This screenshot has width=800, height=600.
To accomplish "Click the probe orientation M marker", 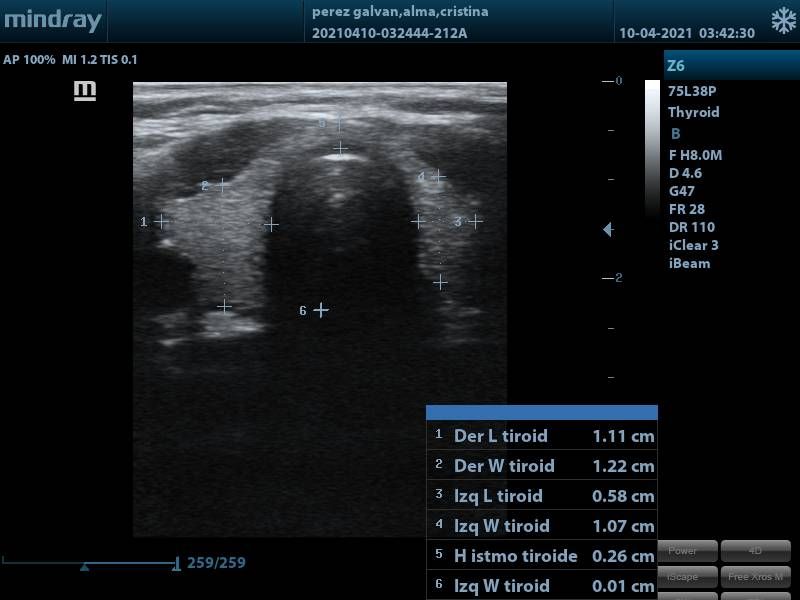I will point(86,91).
